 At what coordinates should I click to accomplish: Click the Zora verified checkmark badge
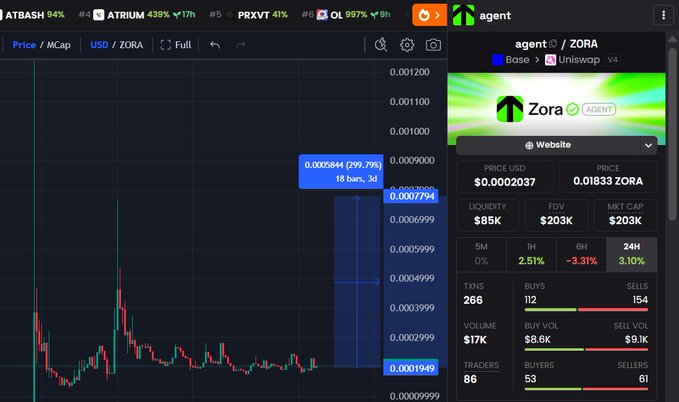572,109
